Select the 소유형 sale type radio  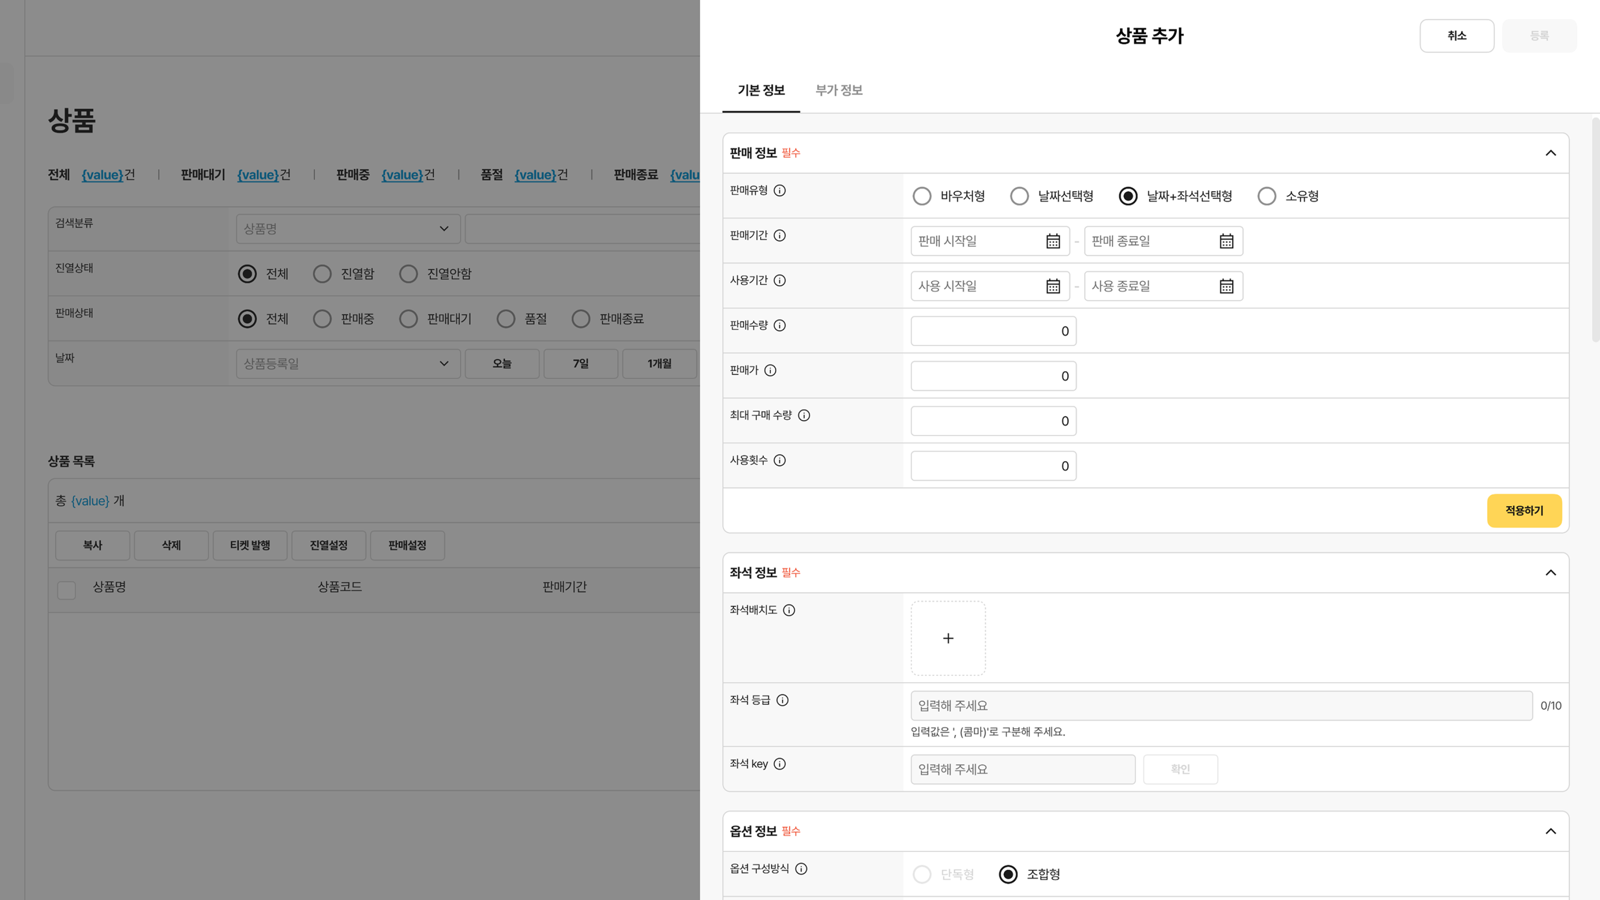tap(1267, 196)
